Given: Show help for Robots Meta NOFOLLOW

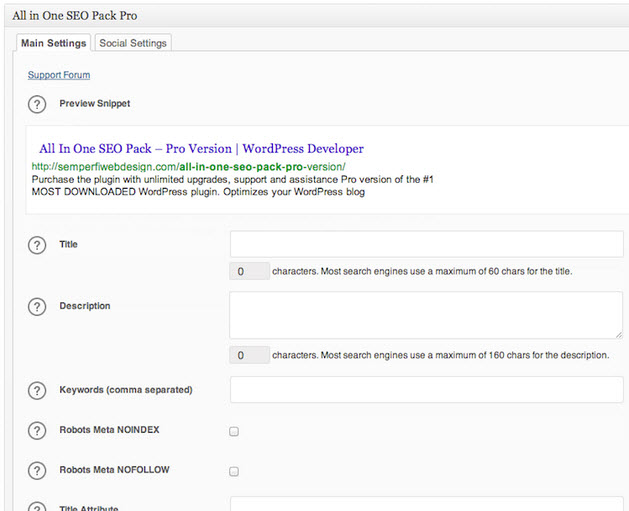Looking at the screenshot, I should tap(37, 471).
